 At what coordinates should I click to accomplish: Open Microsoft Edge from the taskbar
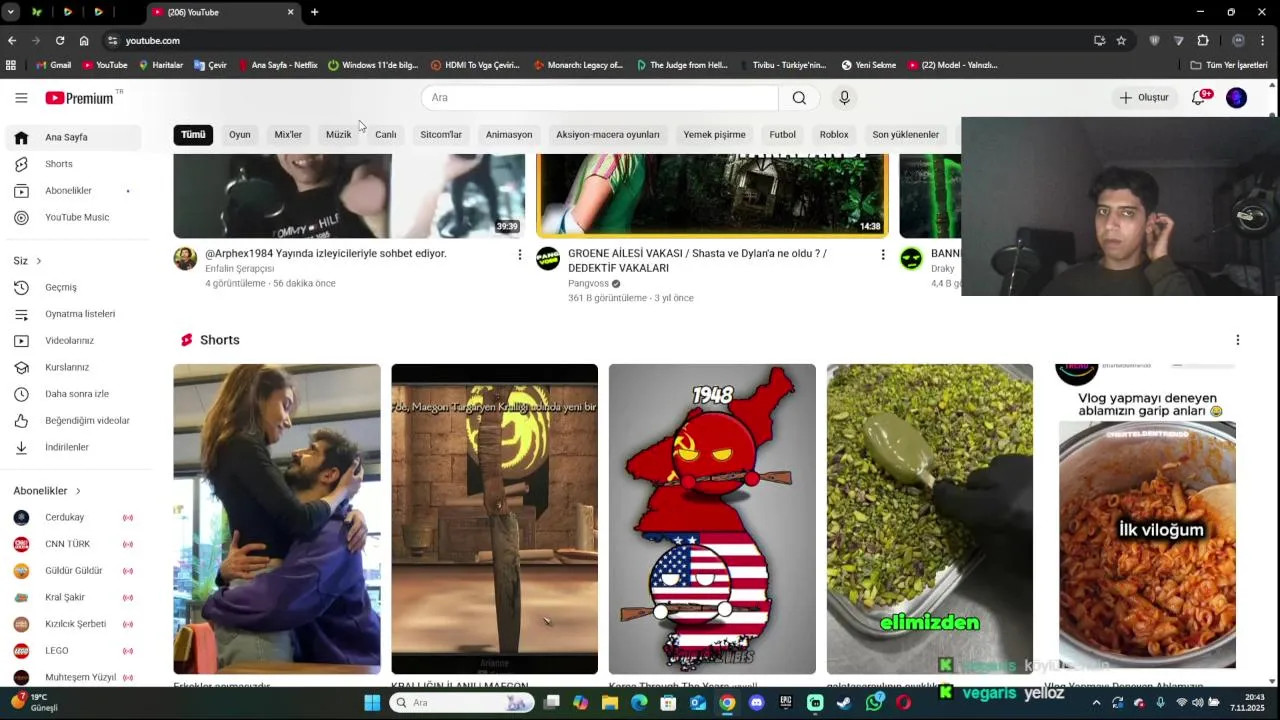click(x=639, y=703)
